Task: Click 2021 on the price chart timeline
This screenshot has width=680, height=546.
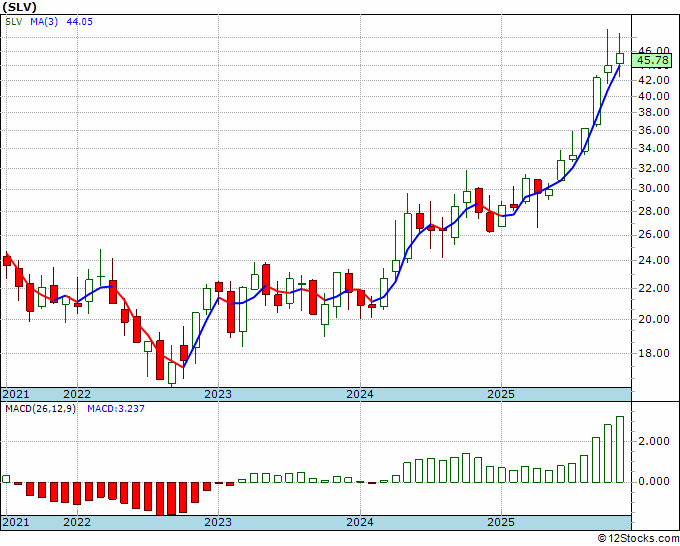Action: pyautogui.click(x=16, y=395)
